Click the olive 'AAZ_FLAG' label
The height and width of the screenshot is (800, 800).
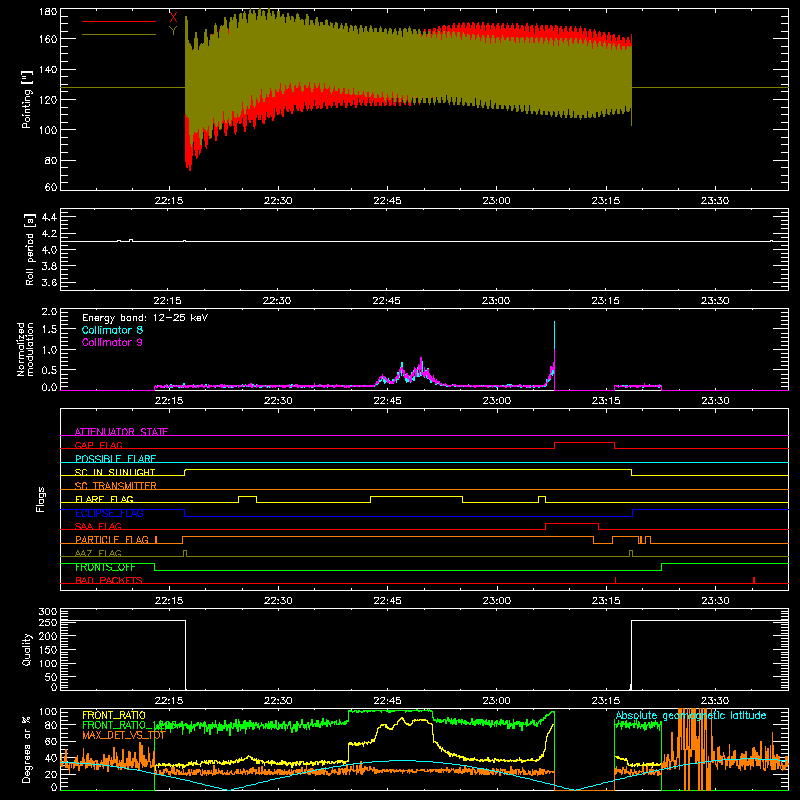[98, 553]
